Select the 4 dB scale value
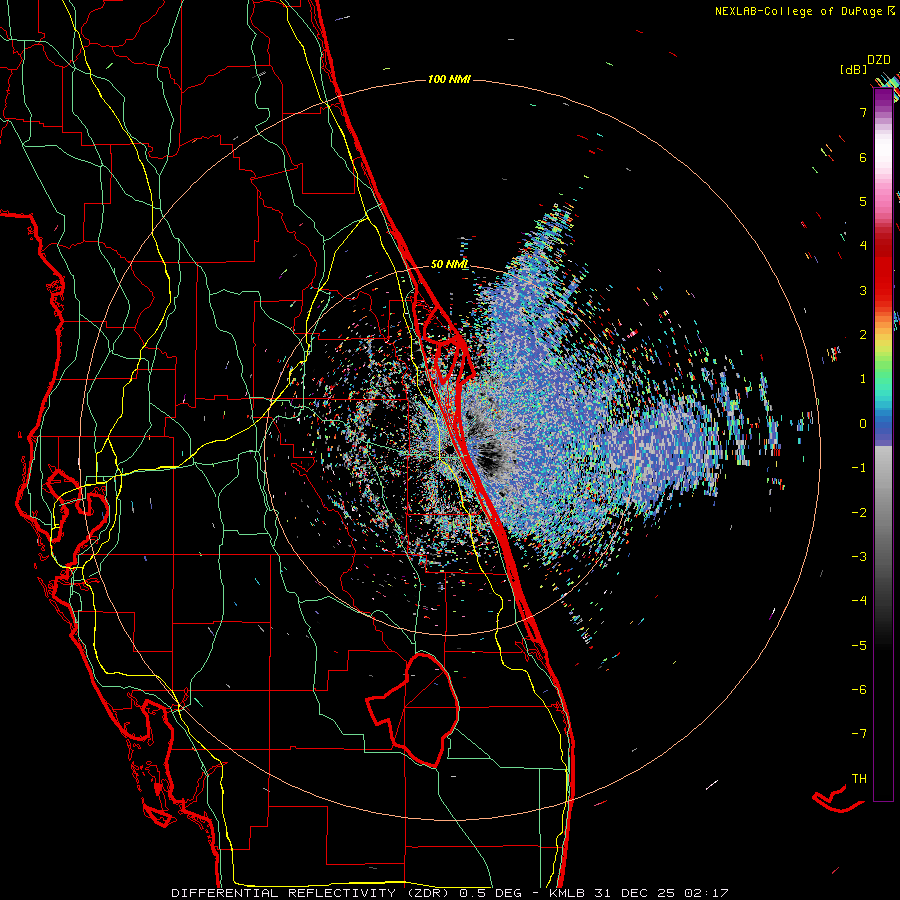 [863, 246]
